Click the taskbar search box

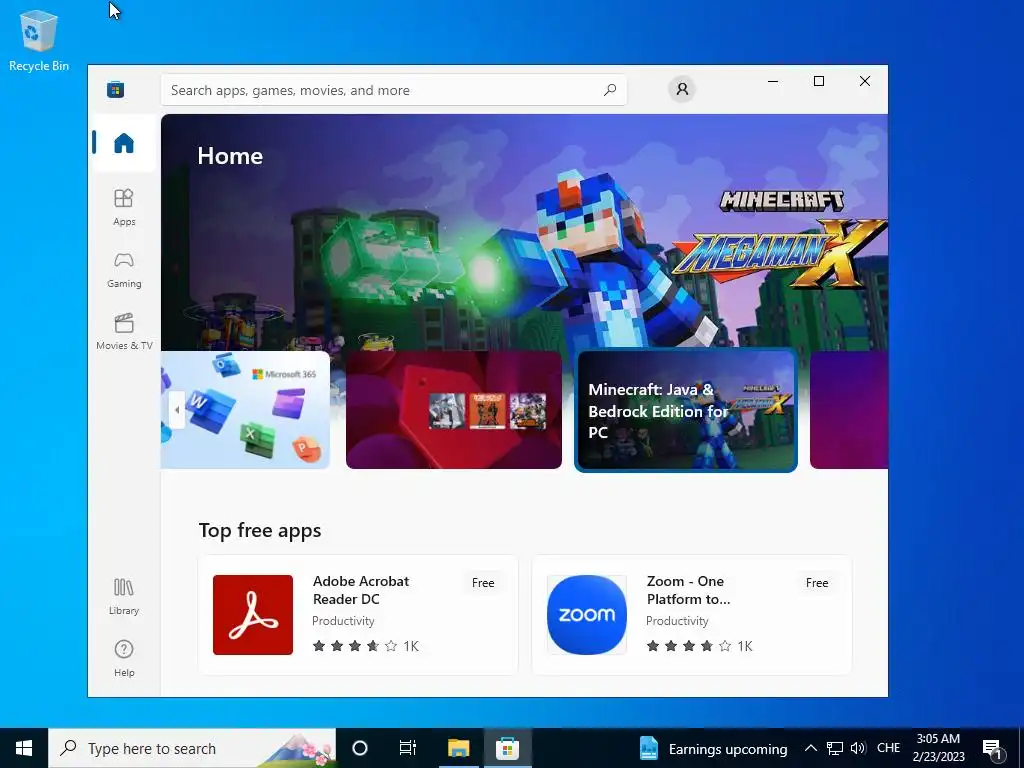pos(192,748)
